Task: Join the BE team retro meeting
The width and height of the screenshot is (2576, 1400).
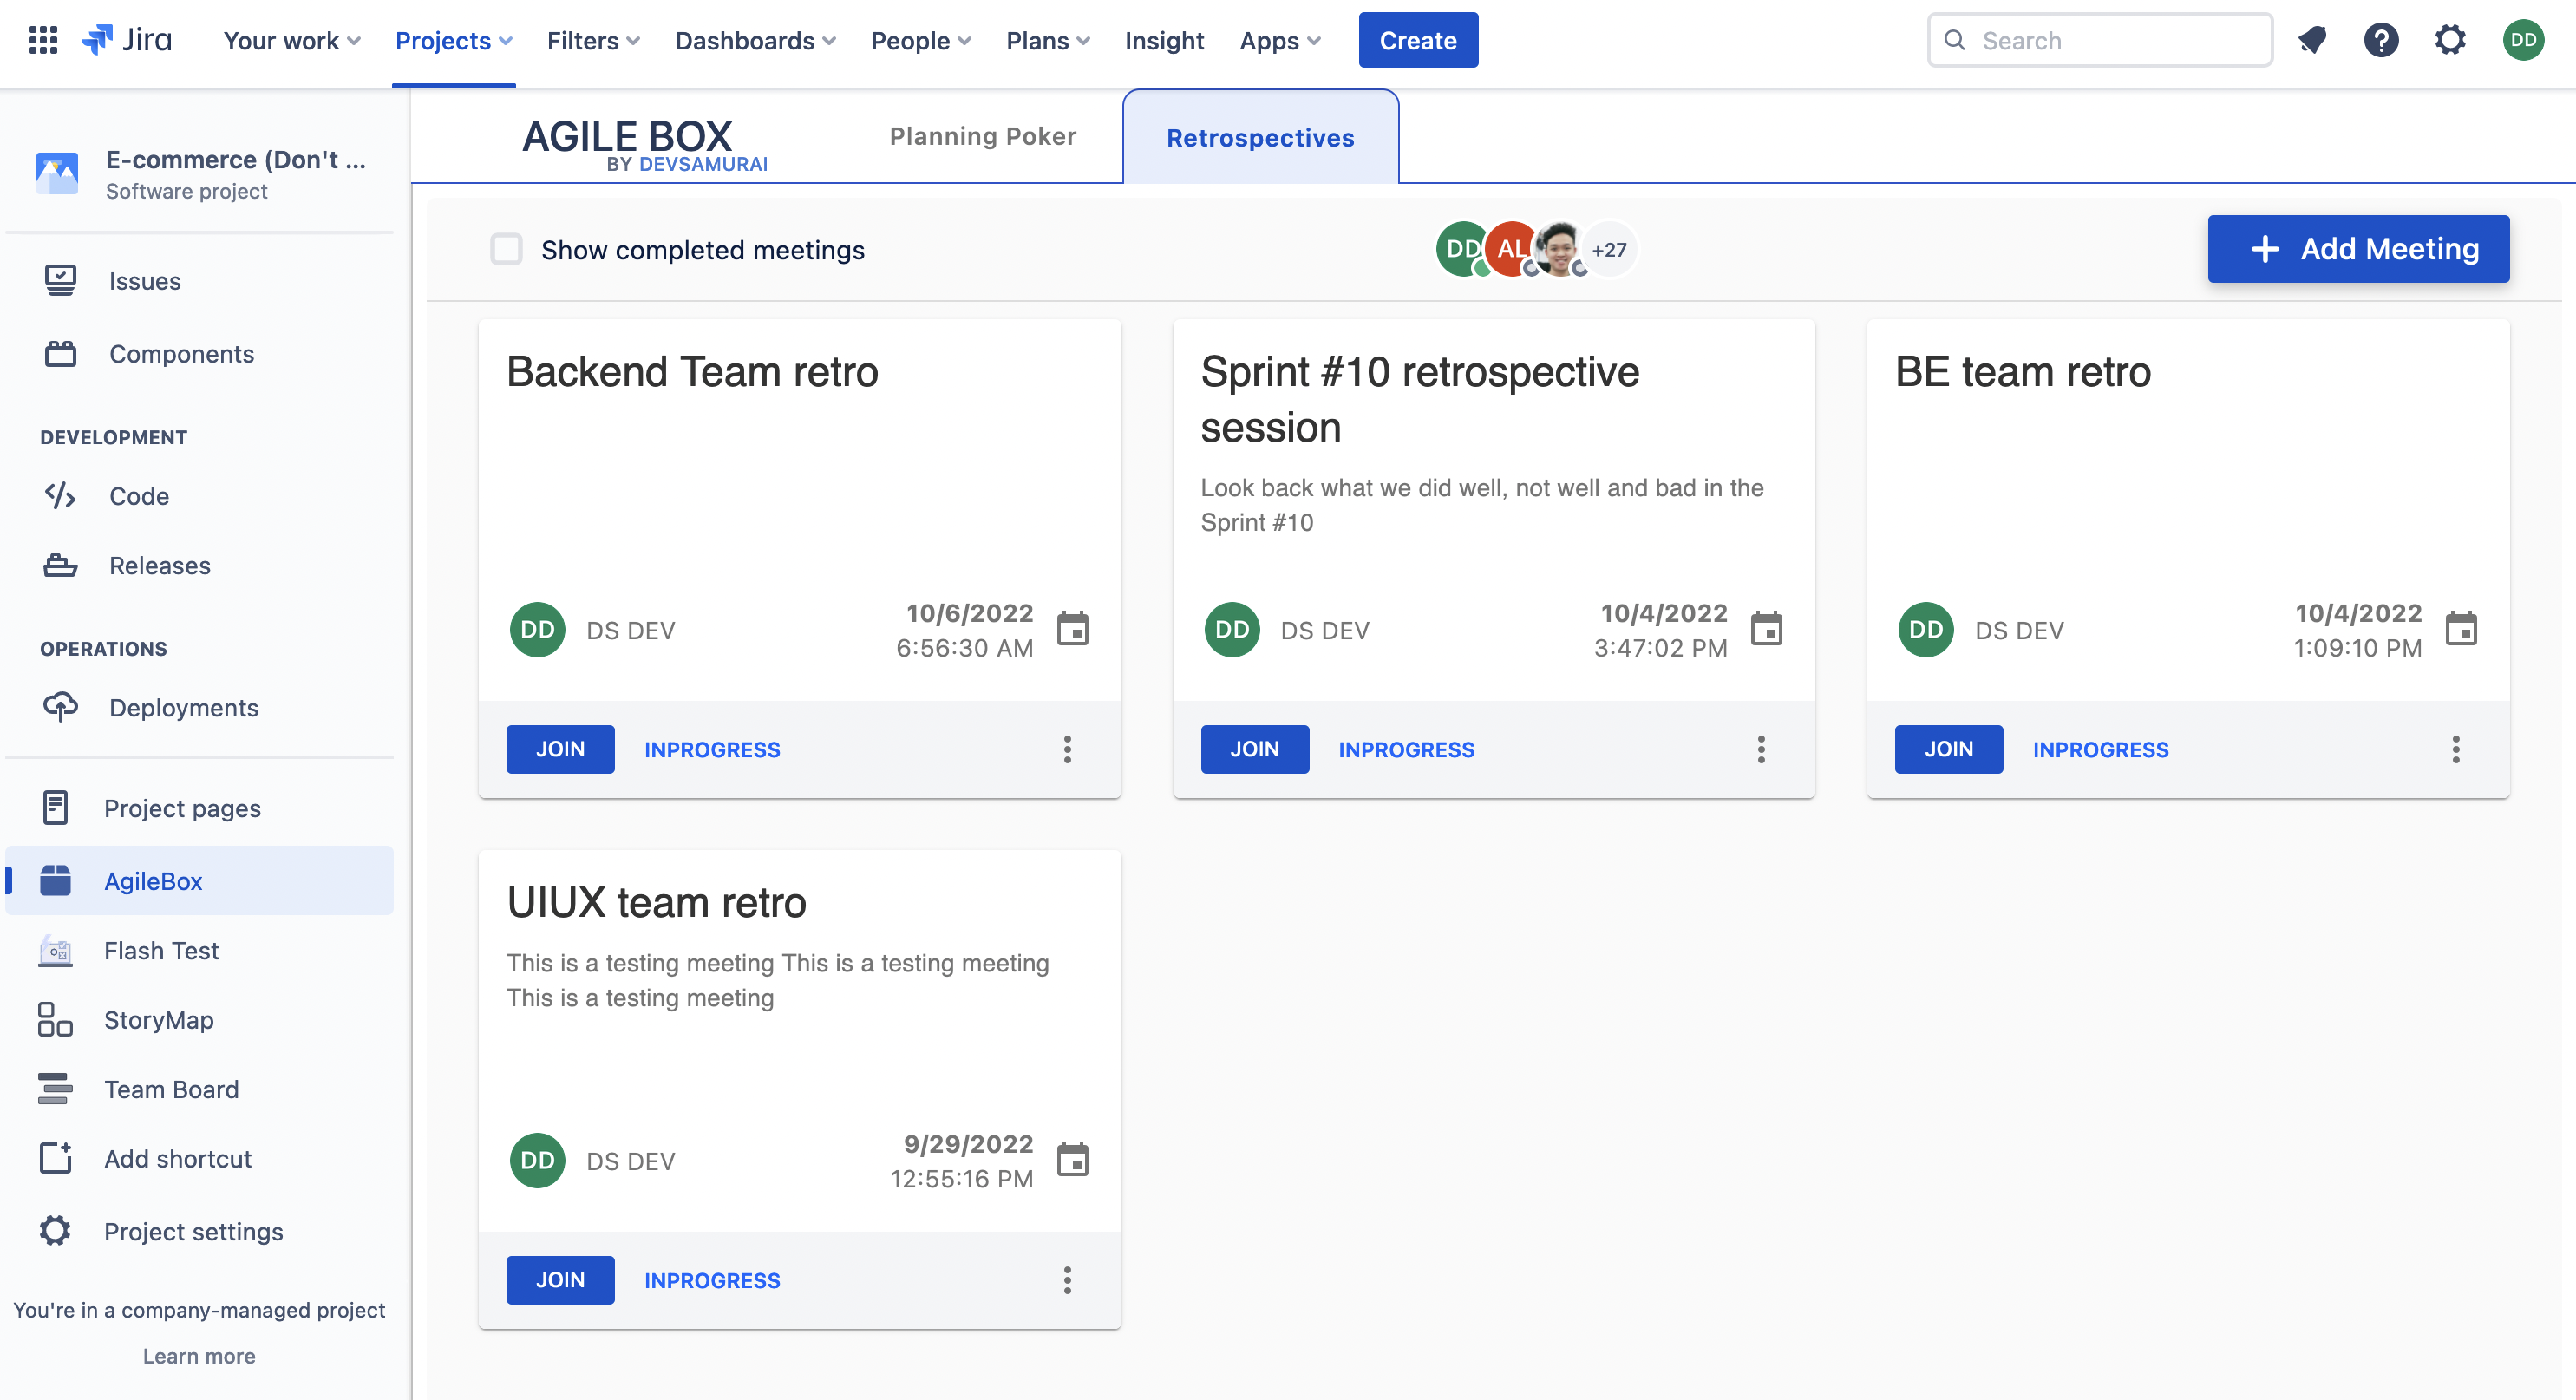Action: pyautogui.click(x=1948, y=749)
